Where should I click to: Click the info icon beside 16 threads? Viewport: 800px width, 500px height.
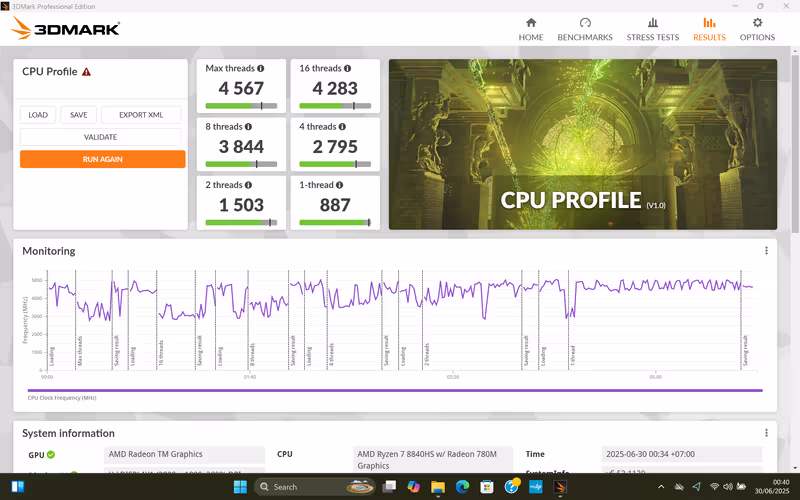[x=347, y=69]
